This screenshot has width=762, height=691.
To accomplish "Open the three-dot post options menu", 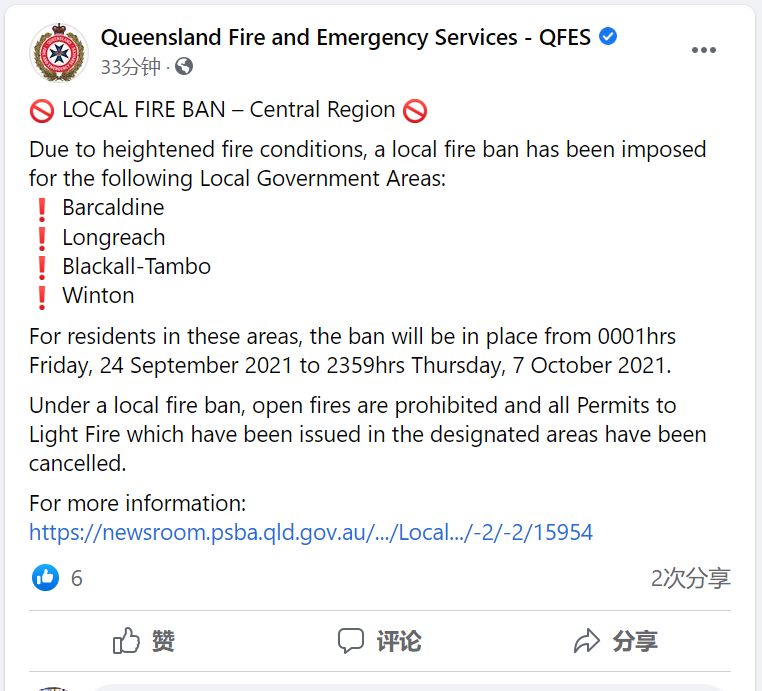I will click(x=704, y=49).
